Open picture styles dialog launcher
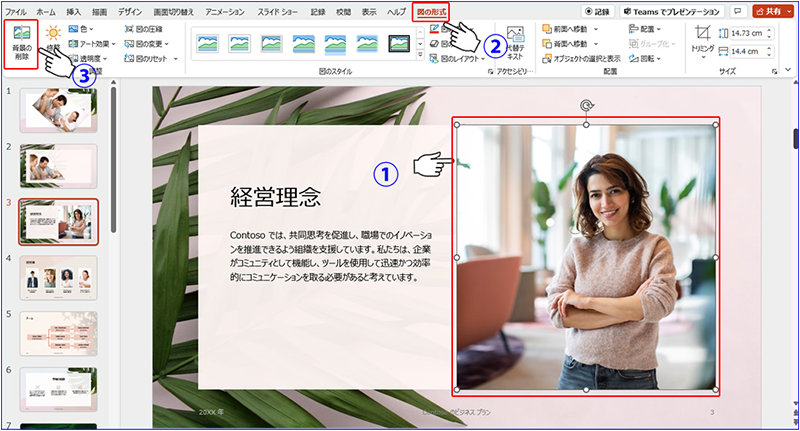800x431 pixels. pos(490,72)
